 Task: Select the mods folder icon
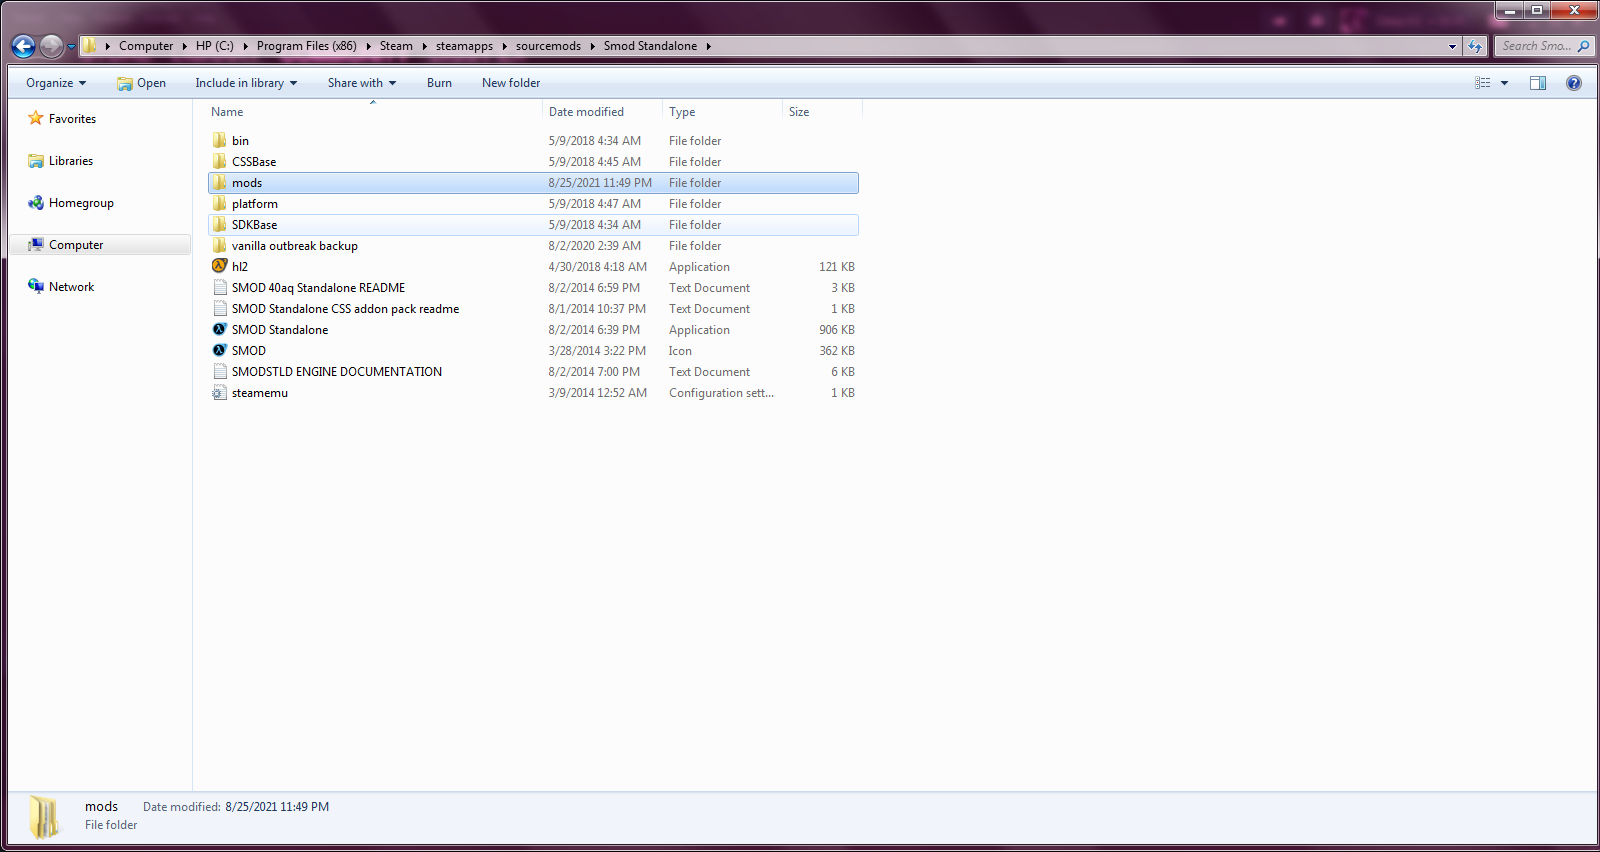coord(220,183)
